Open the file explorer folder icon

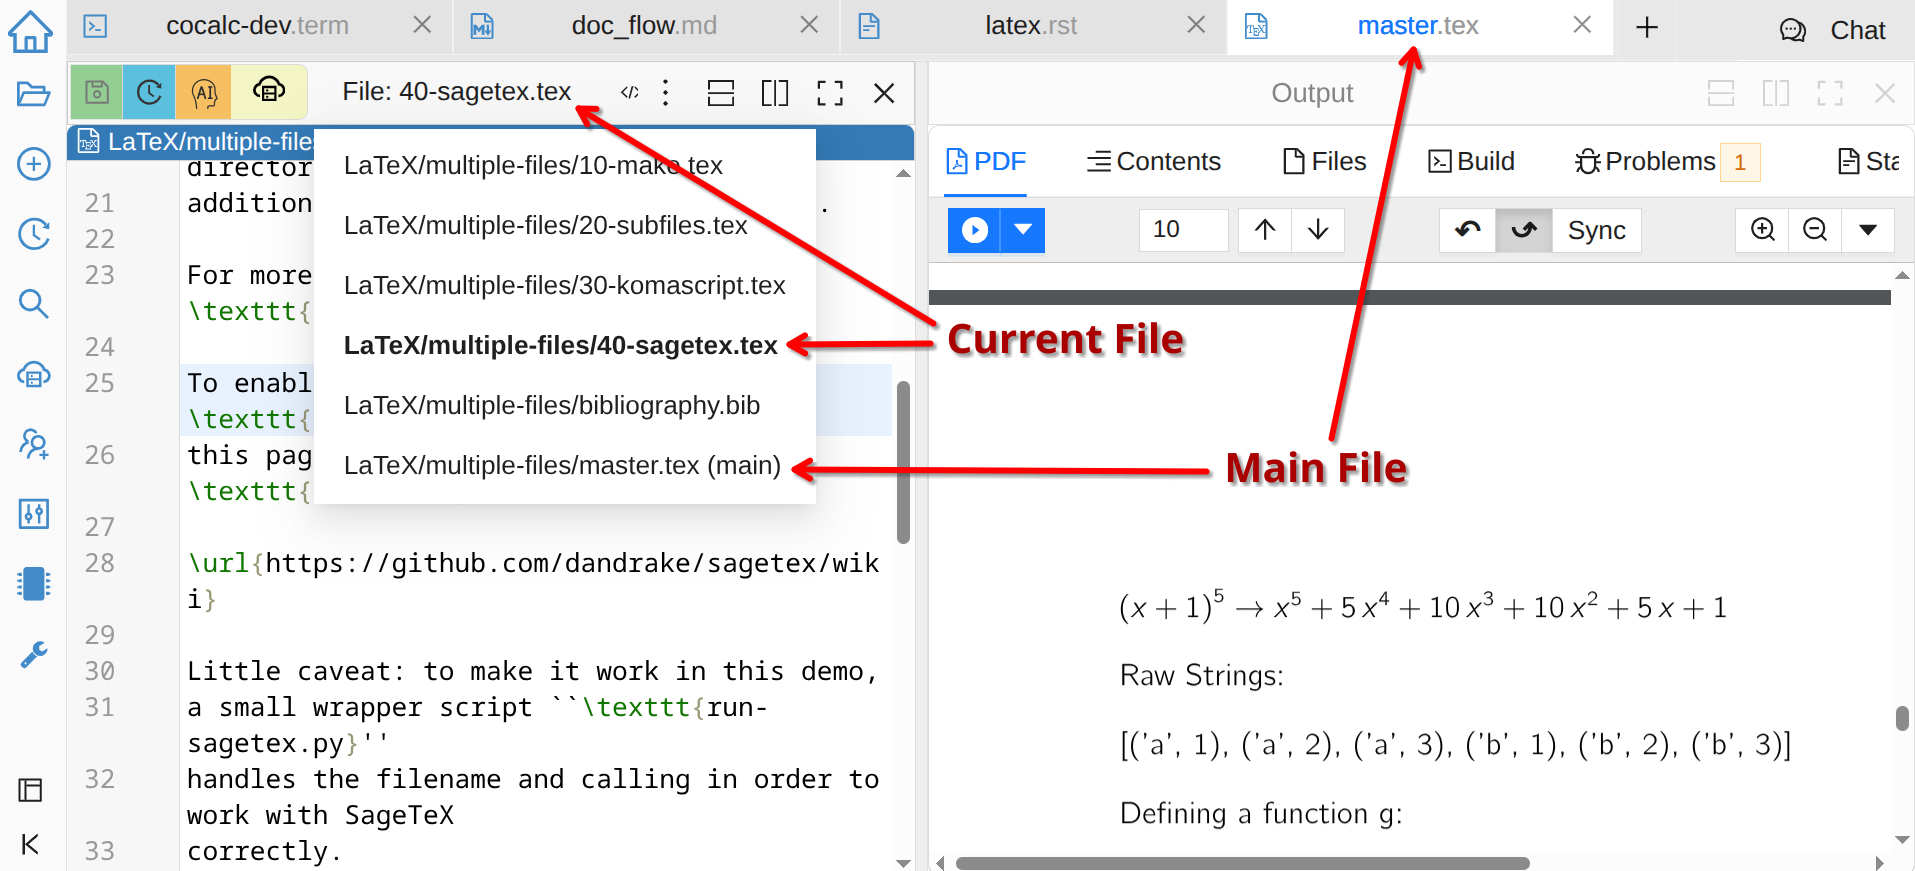point(33,94)
